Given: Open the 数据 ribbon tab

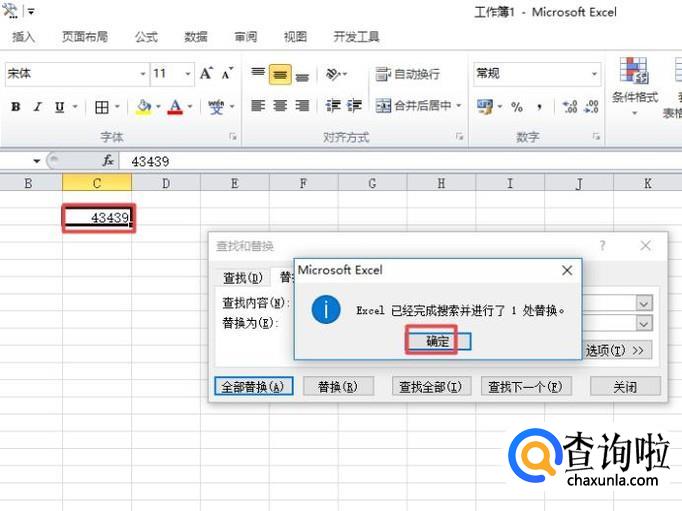Looking at the screenshot, I should click(196, 37).
